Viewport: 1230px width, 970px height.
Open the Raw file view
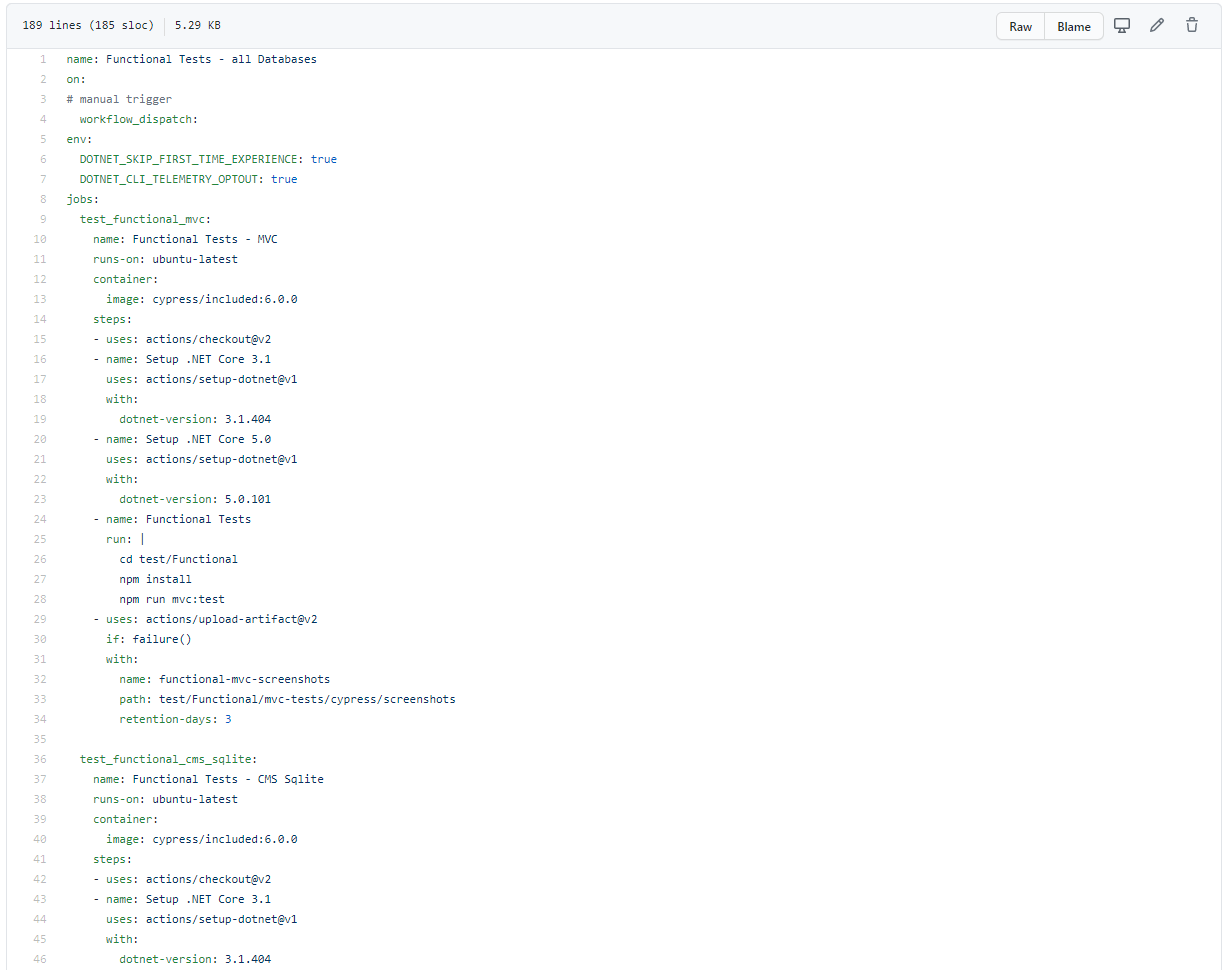coord(1021,26)
